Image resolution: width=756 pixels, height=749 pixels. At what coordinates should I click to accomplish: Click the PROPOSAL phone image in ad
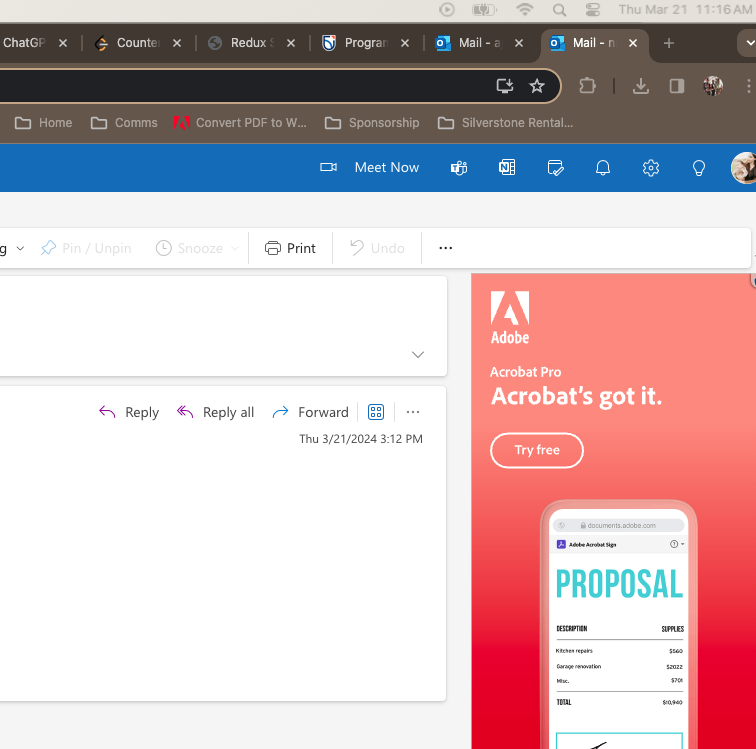click(619, 625)
